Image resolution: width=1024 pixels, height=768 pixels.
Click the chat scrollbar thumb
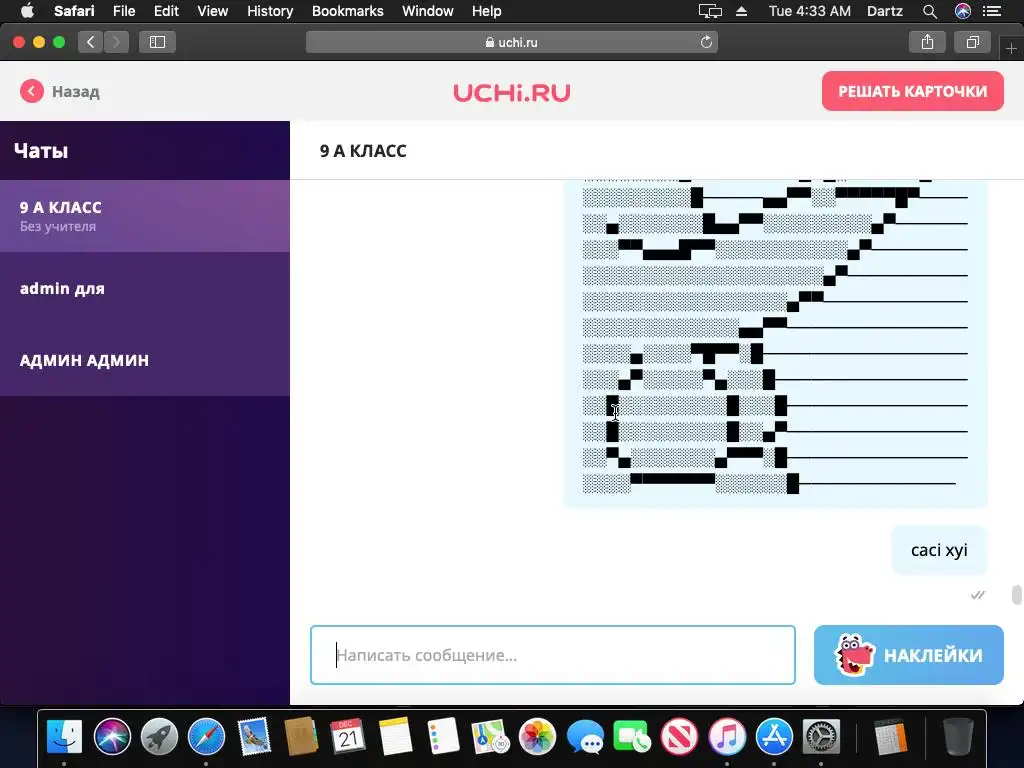point(1016,596)
